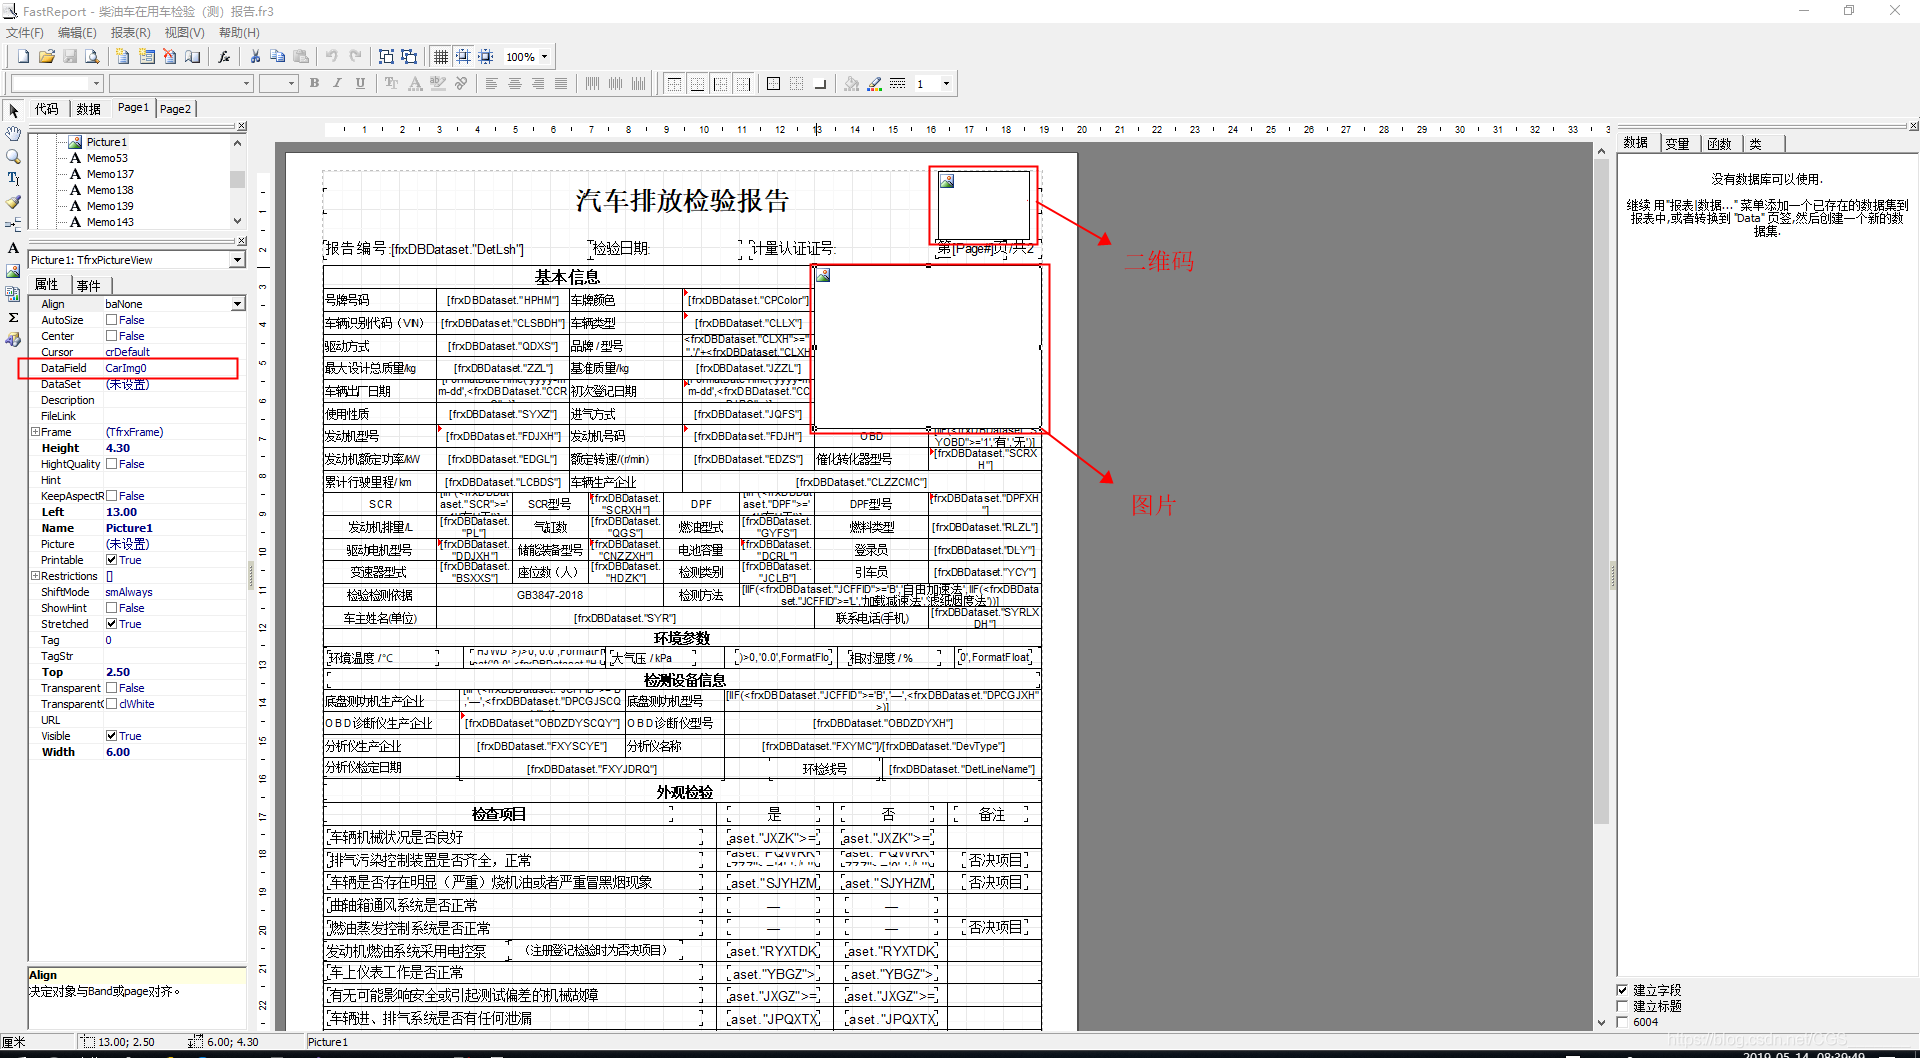Open the 报表(R) menu
Image resolution: width=1920 pixels, height=1058 pixels.
tap(130, 32)
